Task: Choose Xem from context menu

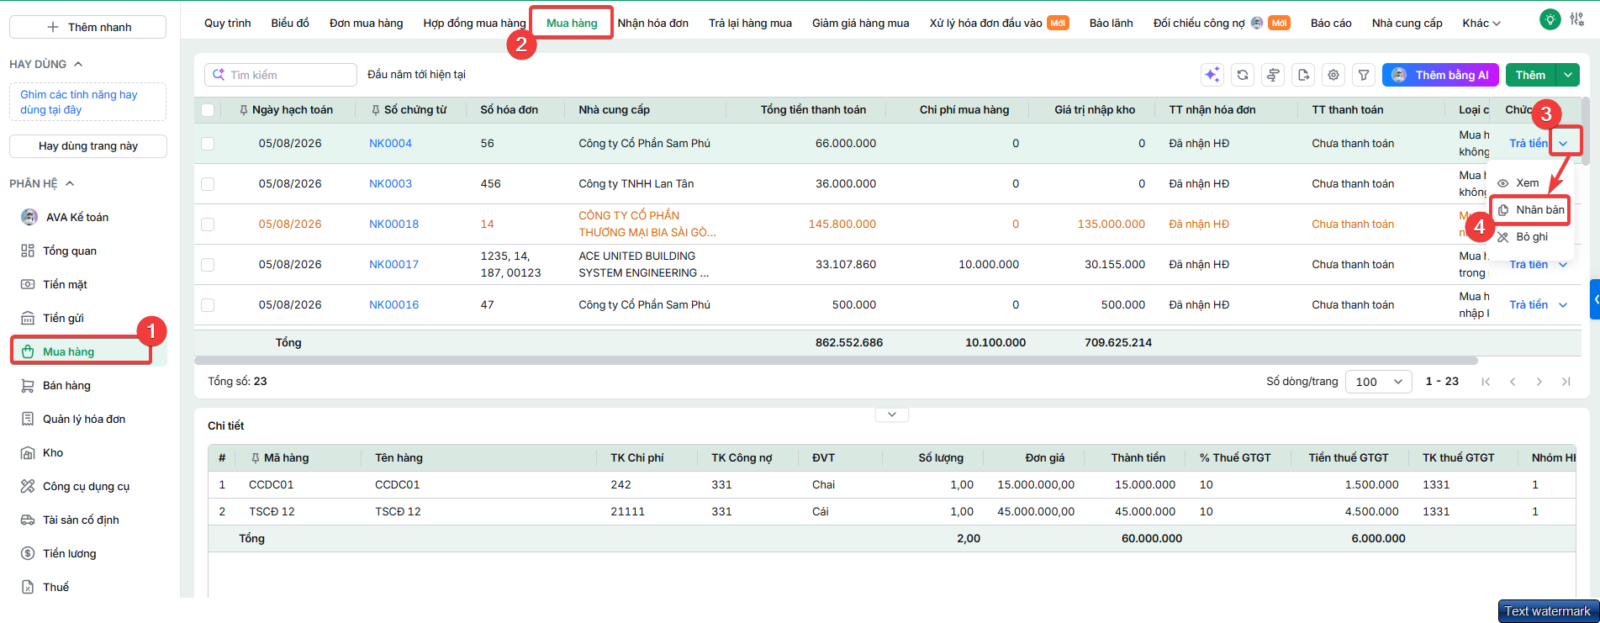Action: tap(1518, 183)
